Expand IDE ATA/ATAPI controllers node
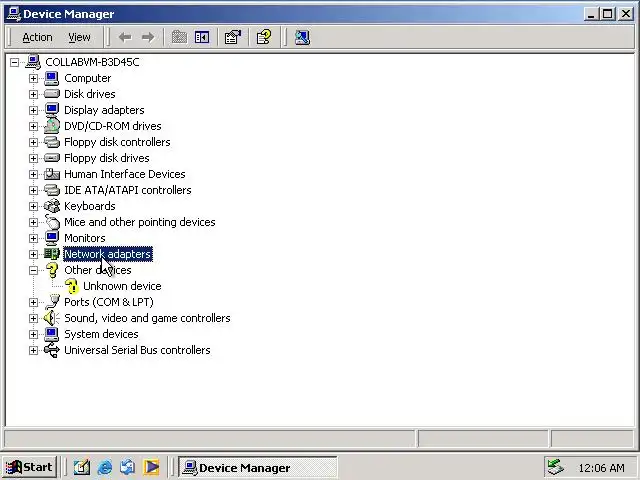Viewport: 640px width, 480px height. 33,190
